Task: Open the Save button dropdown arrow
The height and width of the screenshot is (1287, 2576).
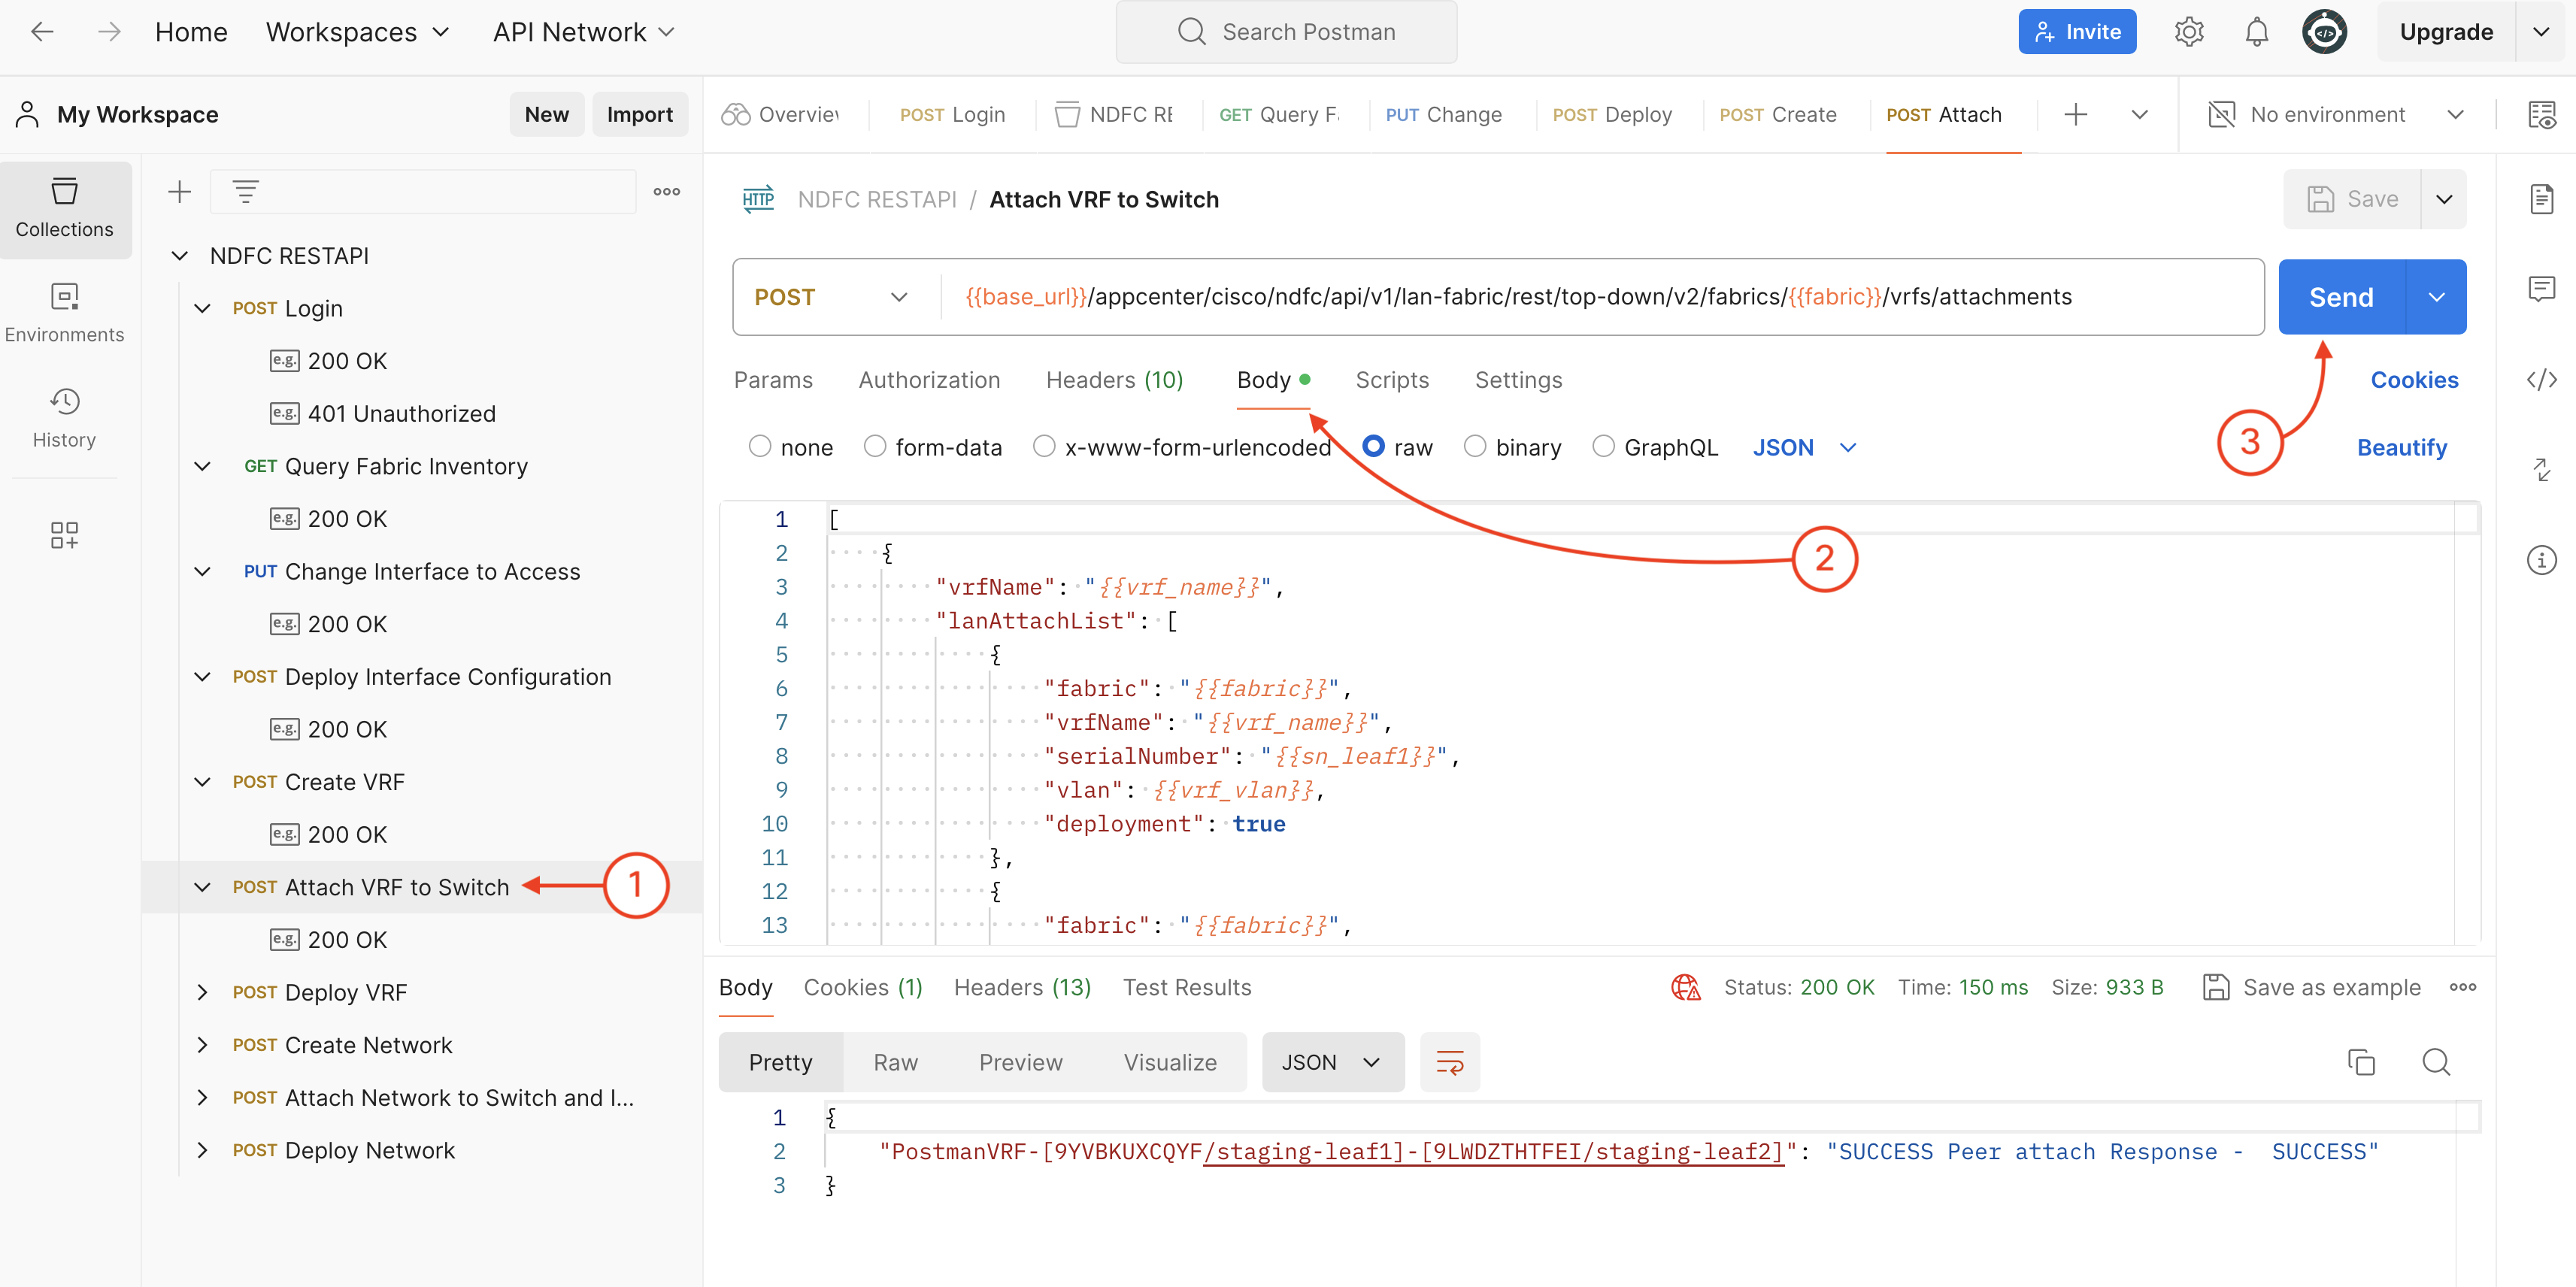Action: point(2443,199)
